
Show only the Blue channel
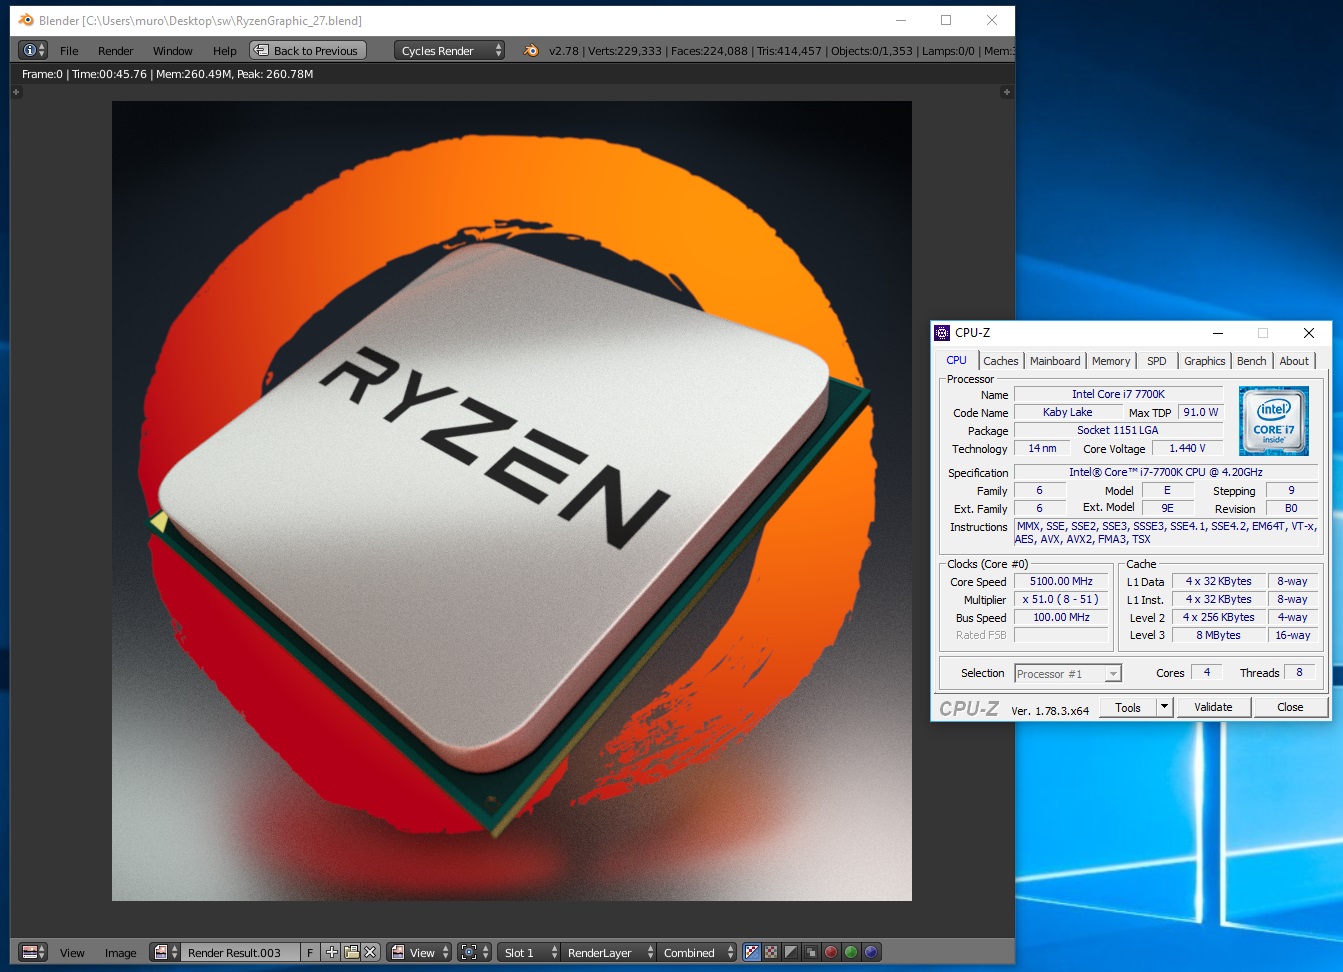point(871,952)
